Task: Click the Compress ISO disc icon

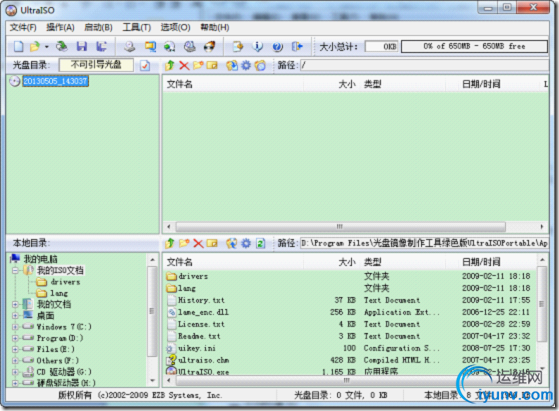Action: [x=170, y=46]
